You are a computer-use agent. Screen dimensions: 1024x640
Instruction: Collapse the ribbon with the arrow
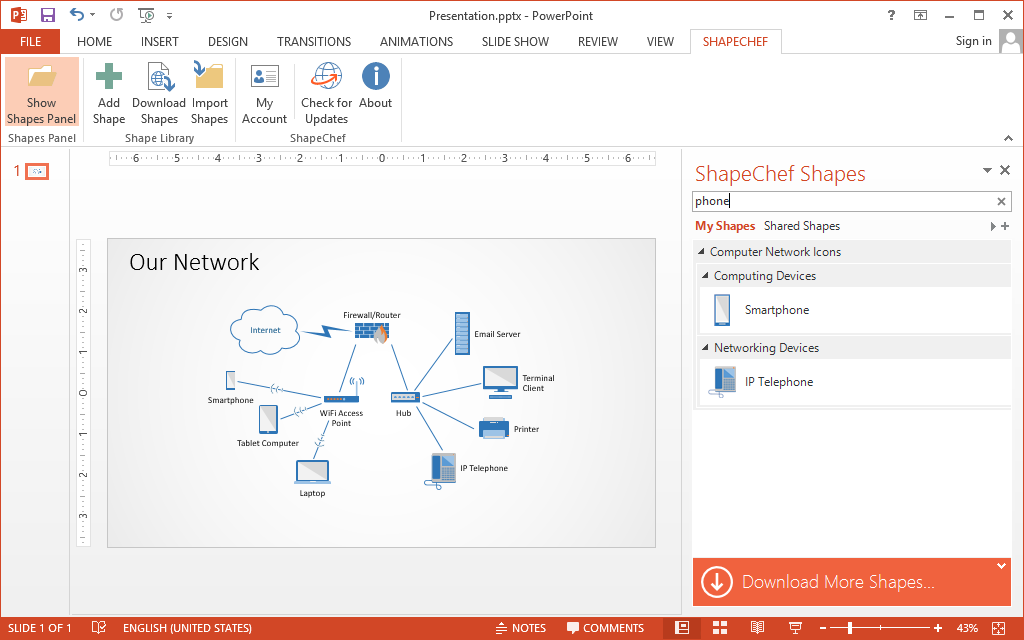(1008, 138)
